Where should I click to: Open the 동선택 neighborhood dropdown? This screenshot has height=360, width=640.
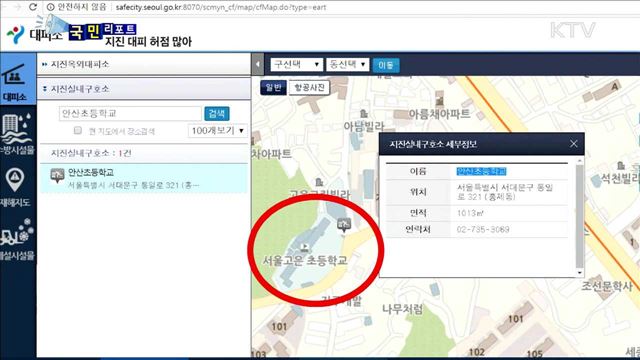click(x=347, y=64)
